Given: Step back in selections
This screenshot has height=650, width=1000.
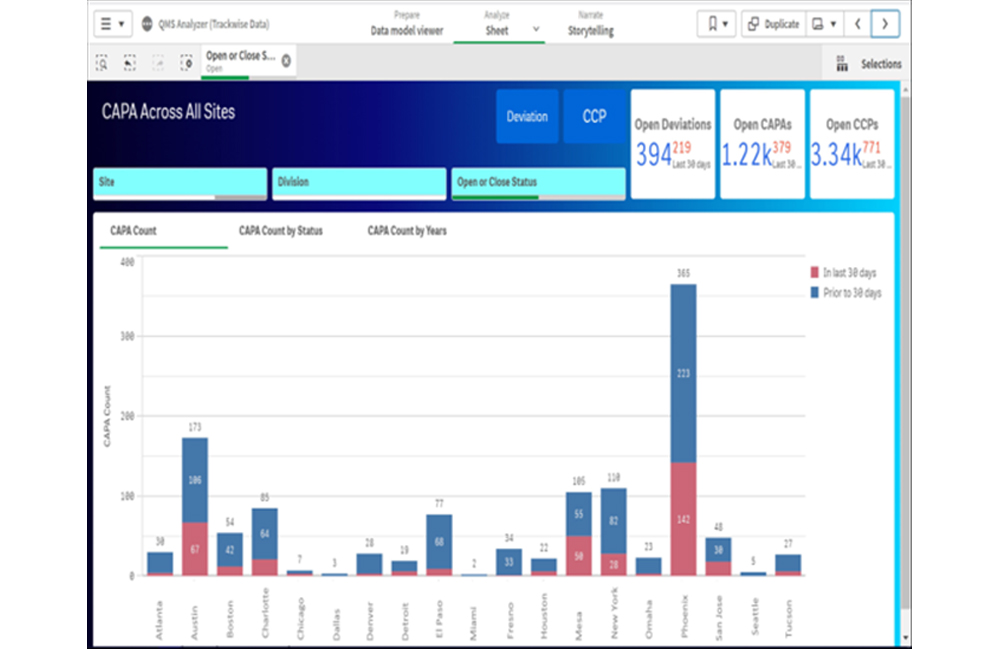Looking at the screenshot, I should pyautogui.click(x=130, y=63).
